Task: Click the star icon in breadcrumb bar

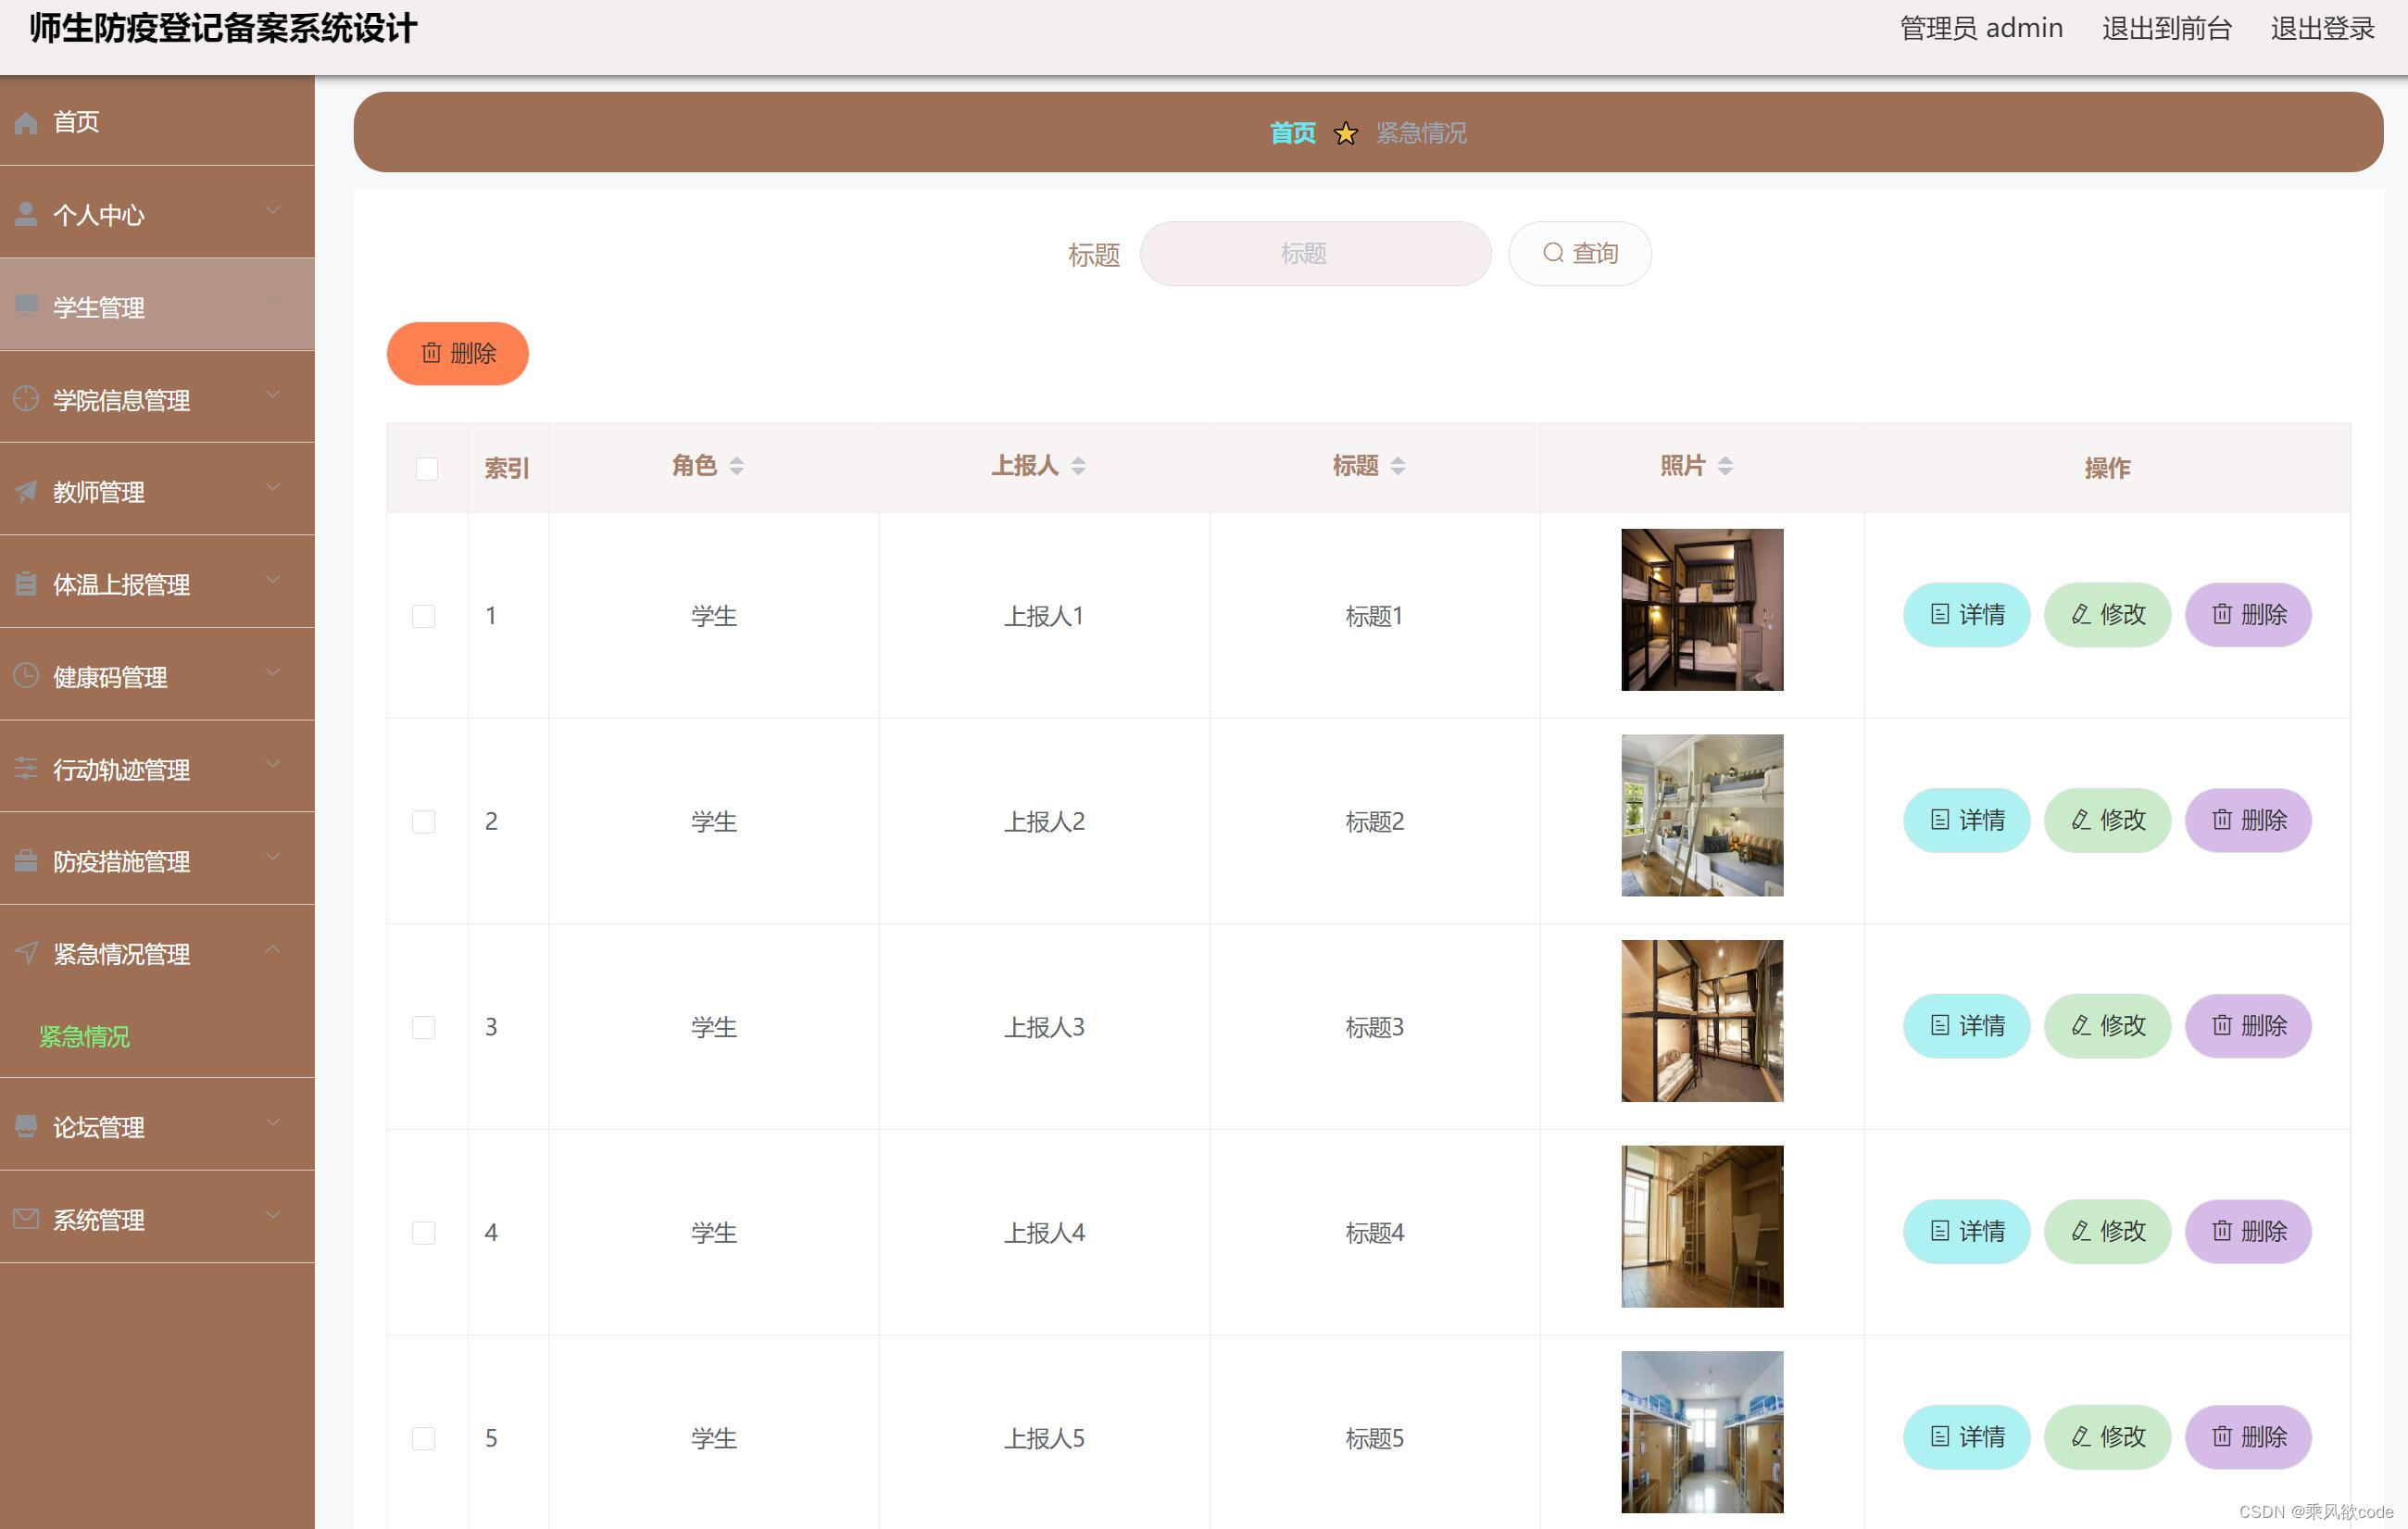Action: pos(1346,133)
